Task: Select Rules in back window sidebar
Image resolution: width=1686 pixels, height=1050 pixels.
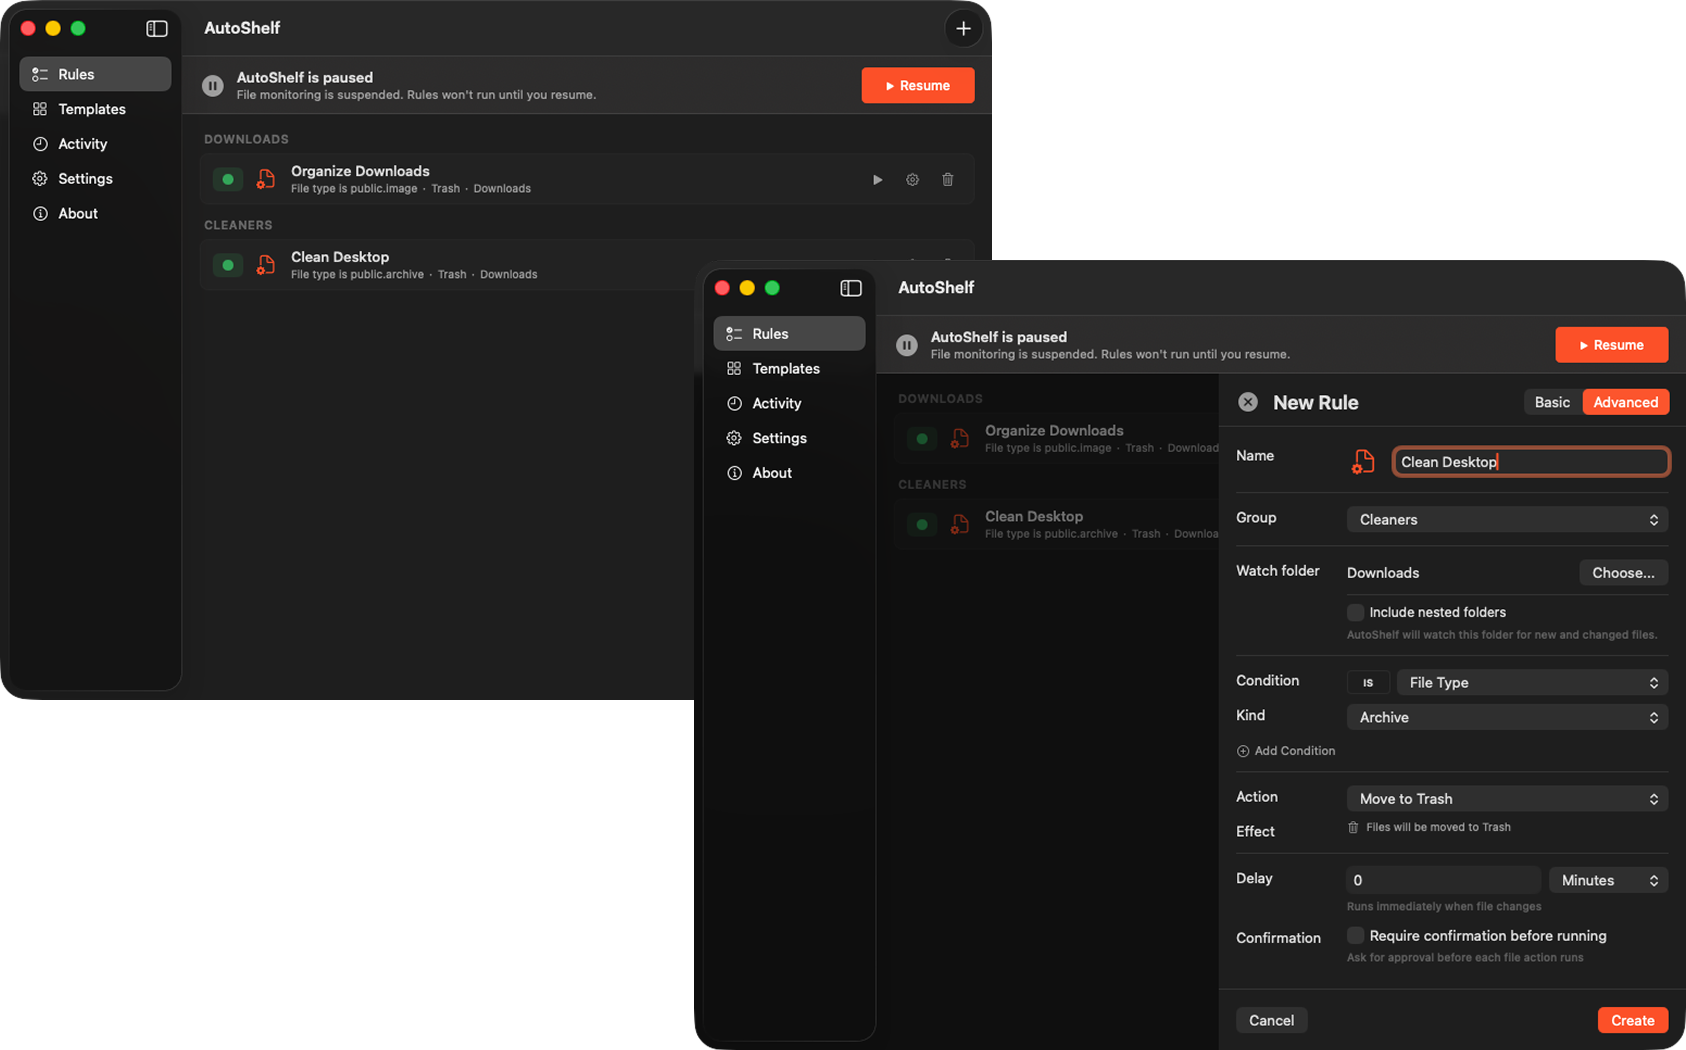Action: coord(95,74)
